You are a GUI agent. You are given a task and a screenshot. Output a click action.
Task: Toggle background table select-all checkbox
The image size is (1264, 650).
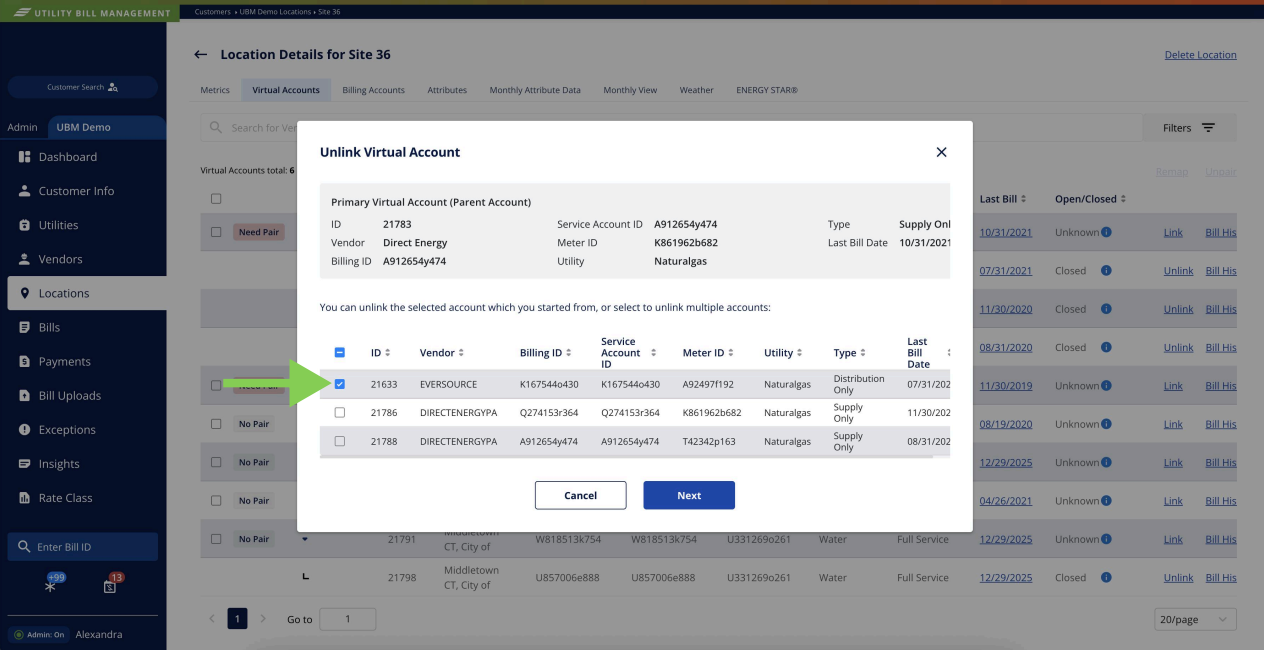pos(216,199)
